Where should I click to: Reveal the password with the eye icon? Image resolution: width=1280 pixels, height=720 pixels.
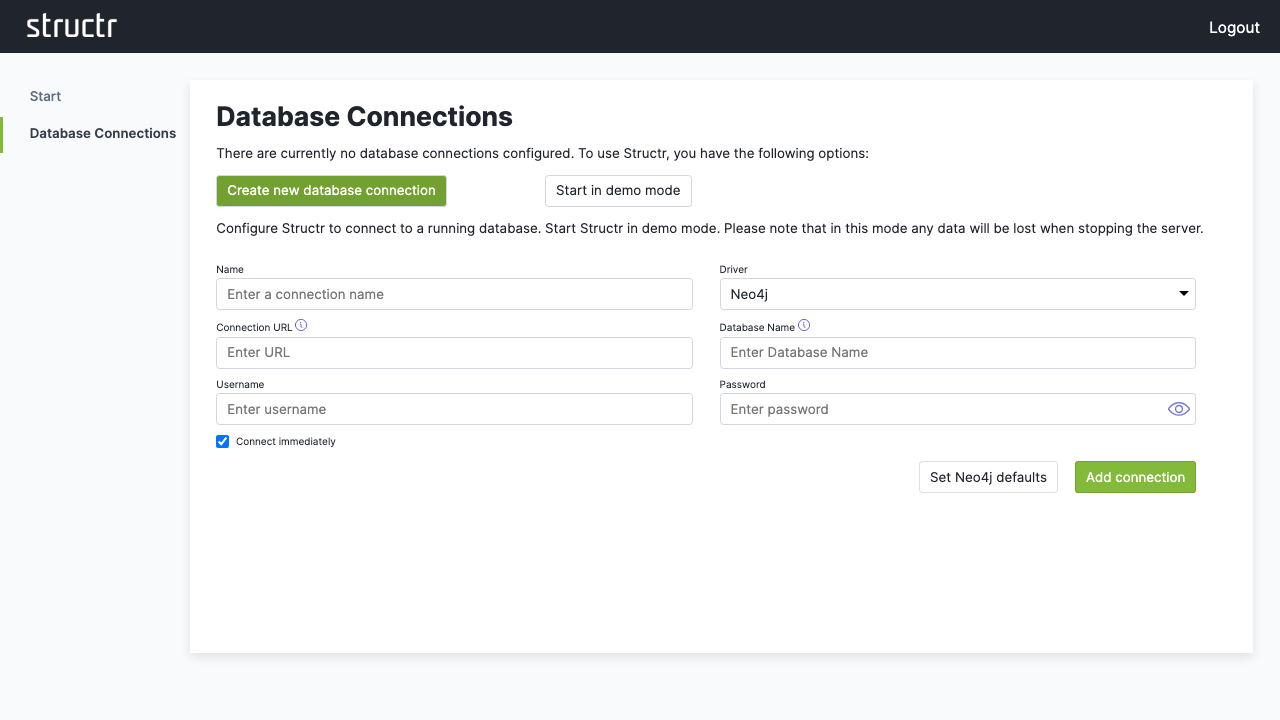coord(1178,408)
